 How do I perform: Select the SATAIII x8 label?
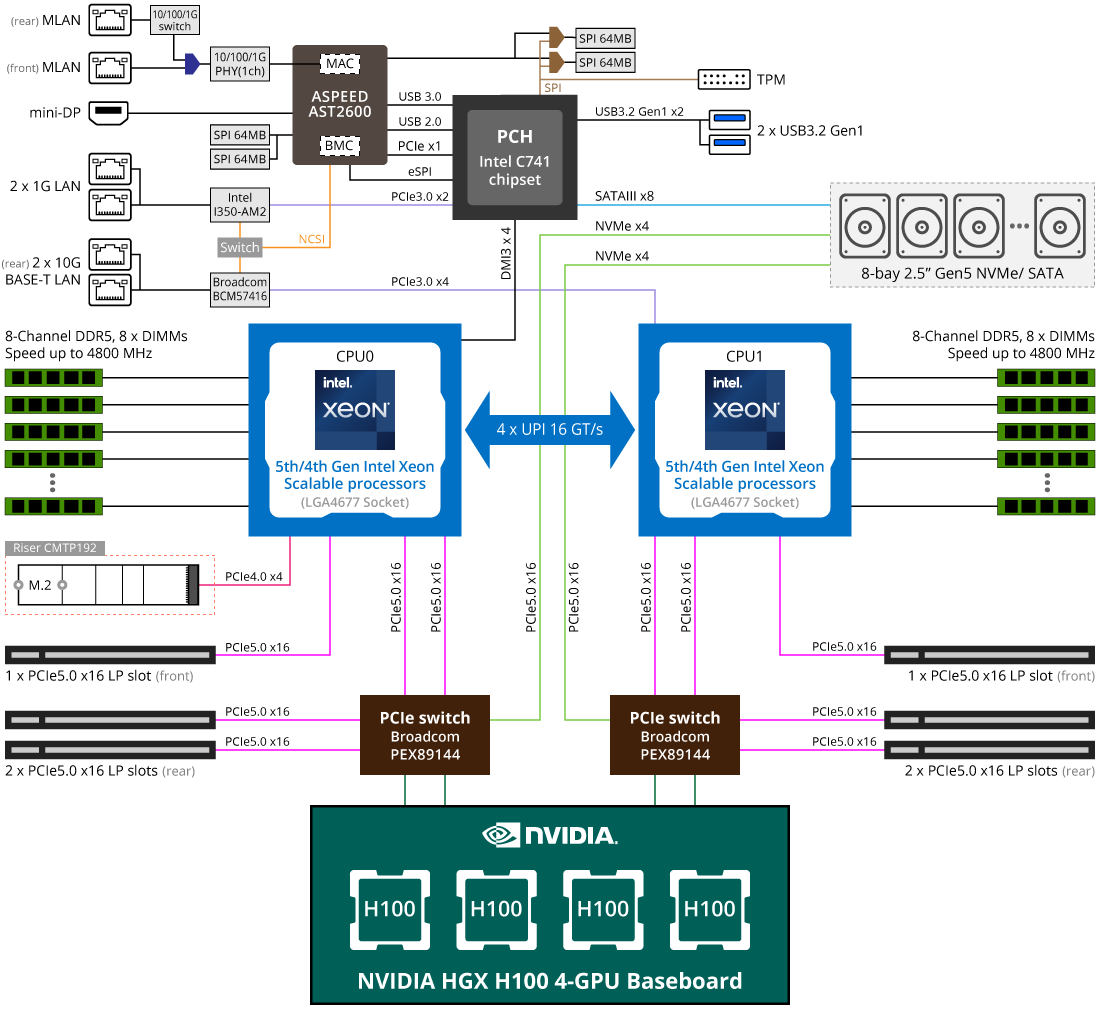(x=624, y=196)
